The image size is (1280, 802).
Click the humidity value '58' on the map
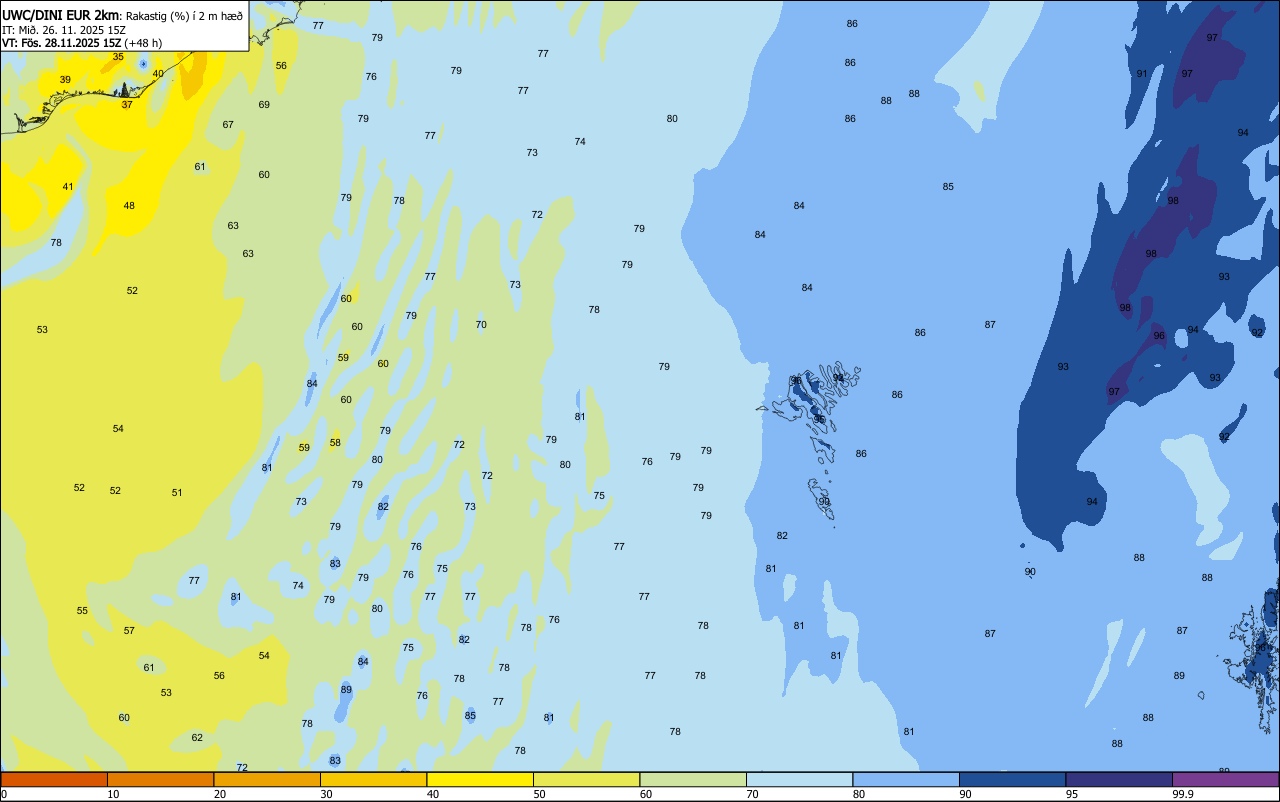pyautogui.click(x=335, y=443)
